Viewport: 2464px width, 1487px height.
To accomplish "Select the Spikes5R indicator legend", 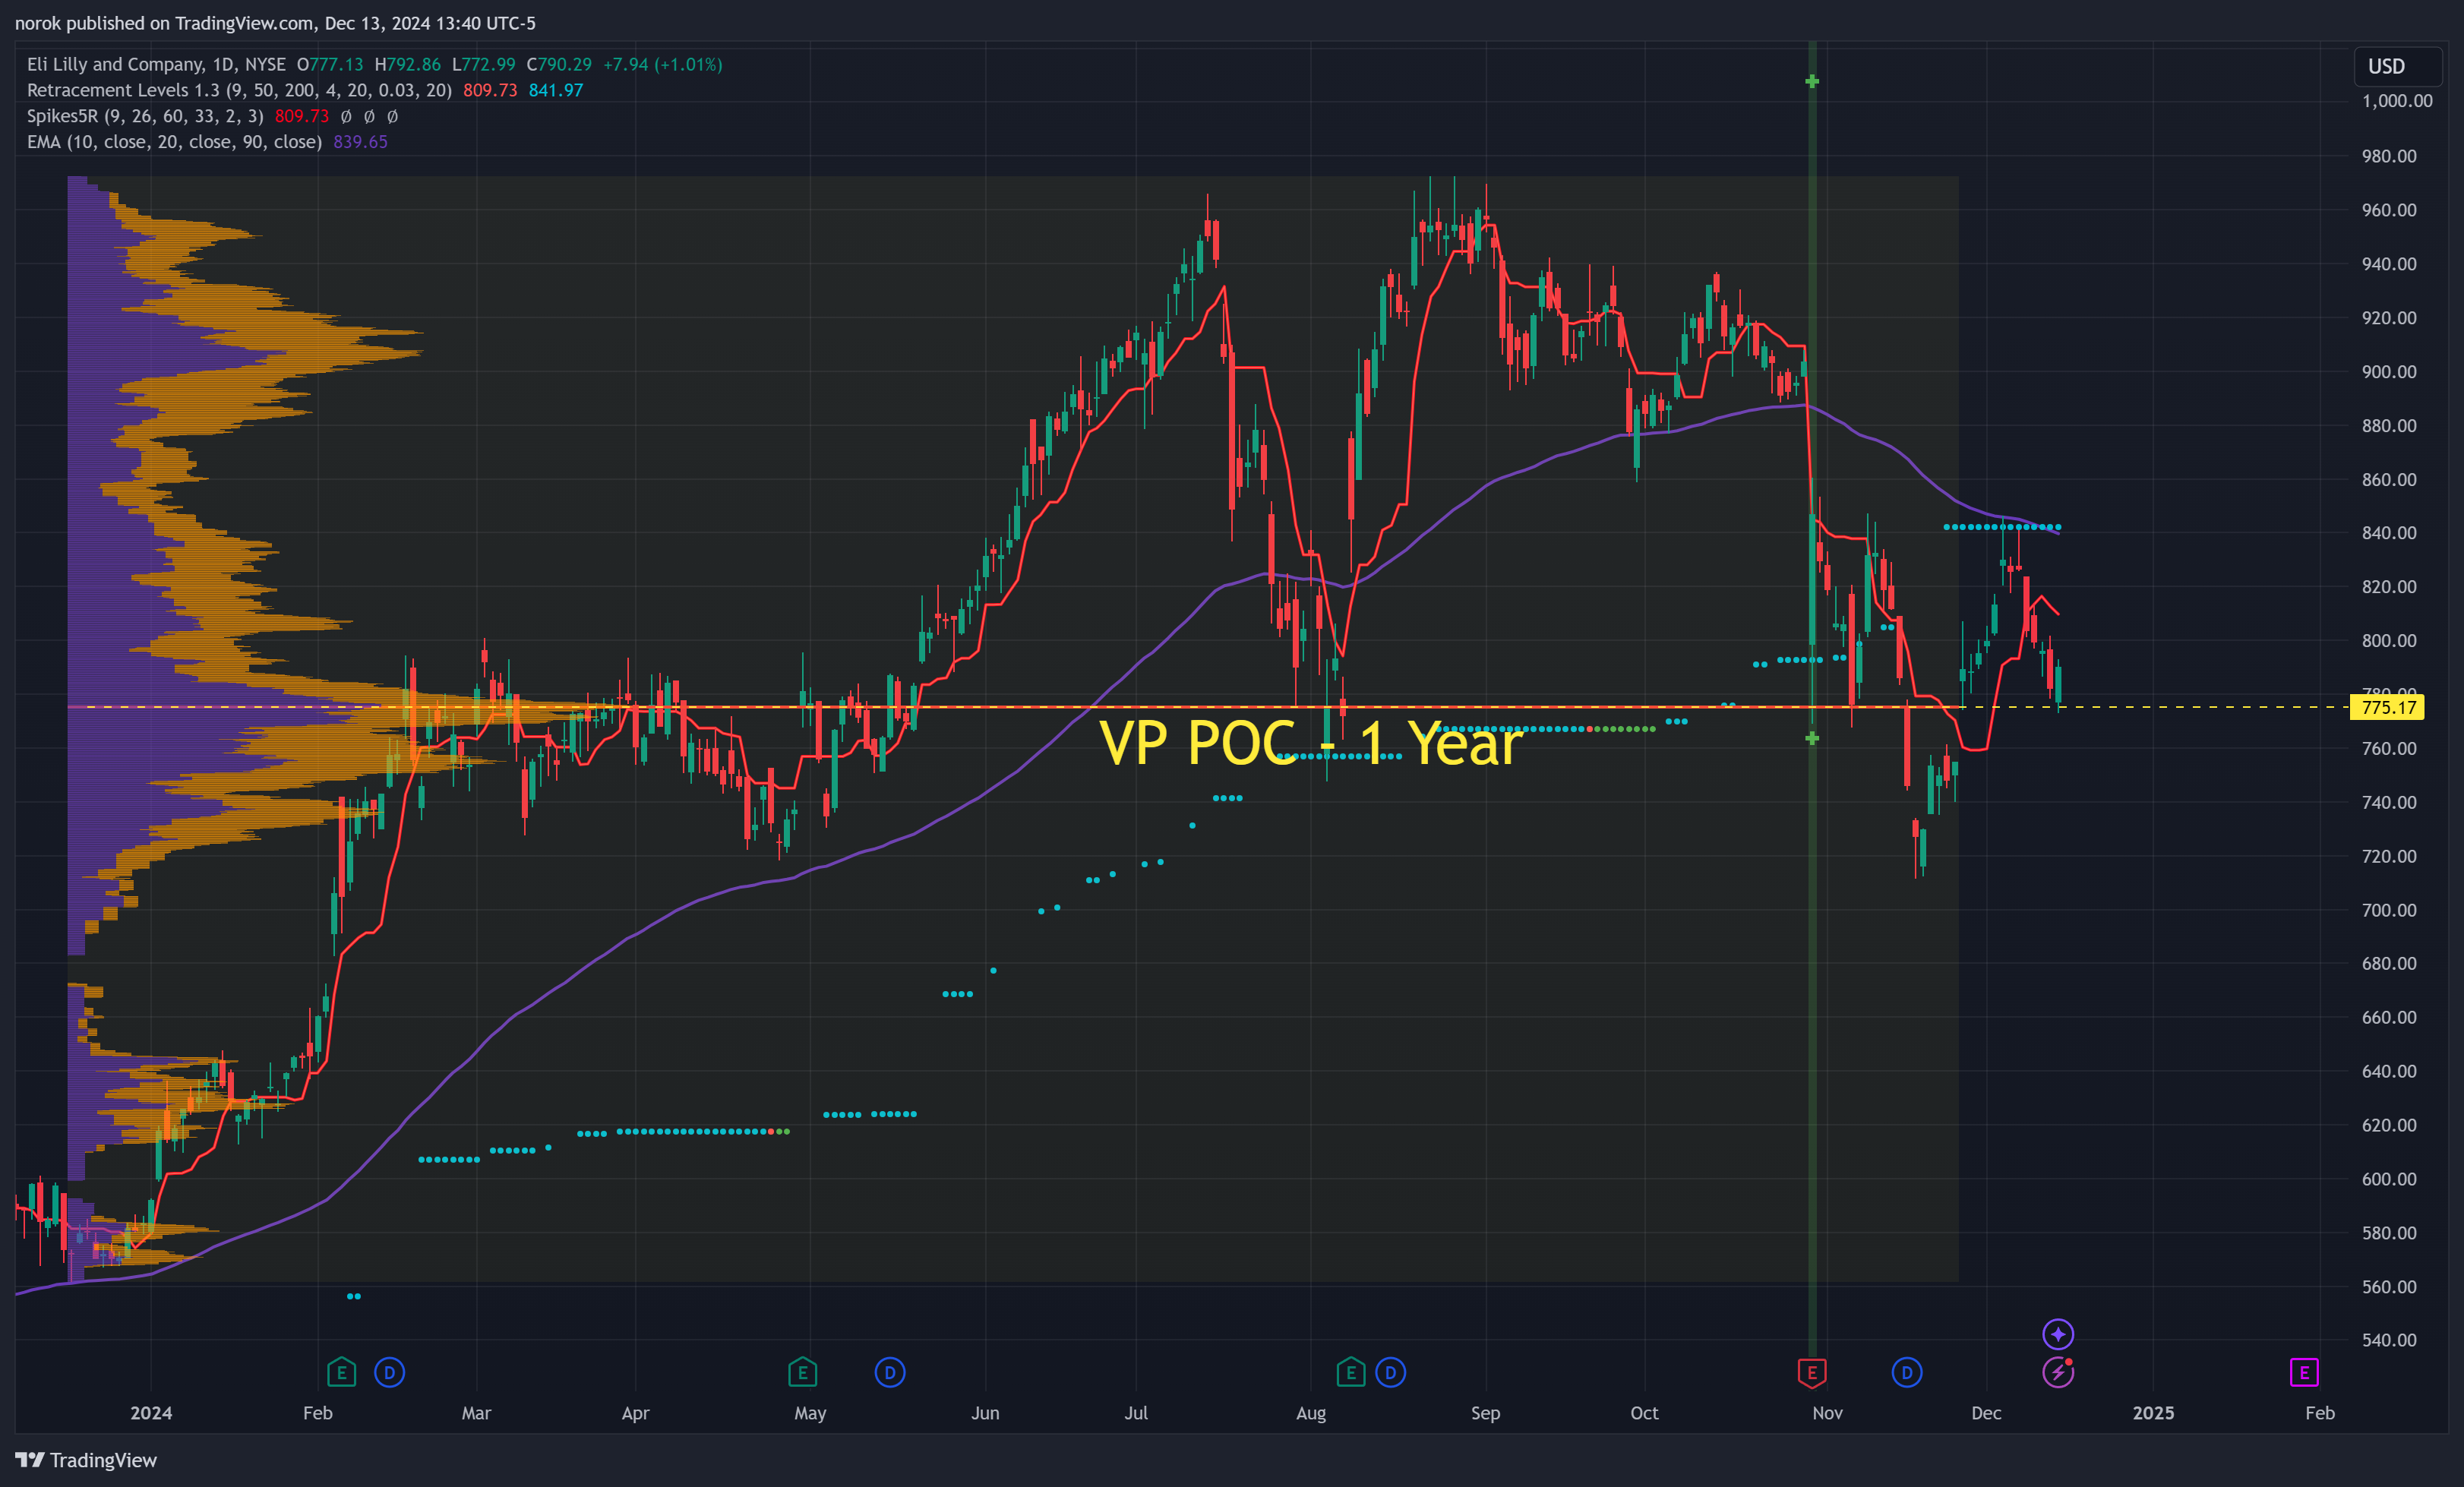I will tap(145, 116).
